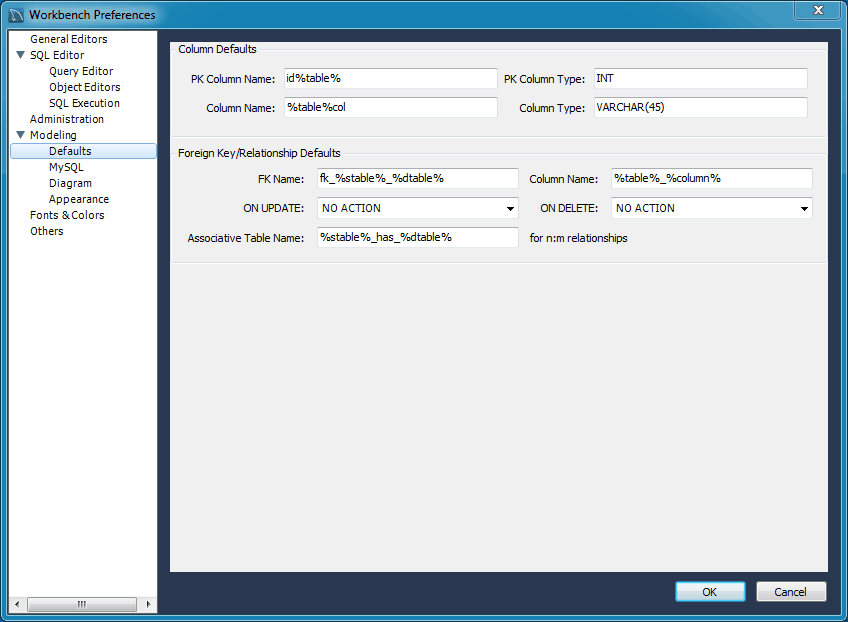Select Fonts & Colors in the sidebar
The image size is (848, 622).
tap(67, 215)
